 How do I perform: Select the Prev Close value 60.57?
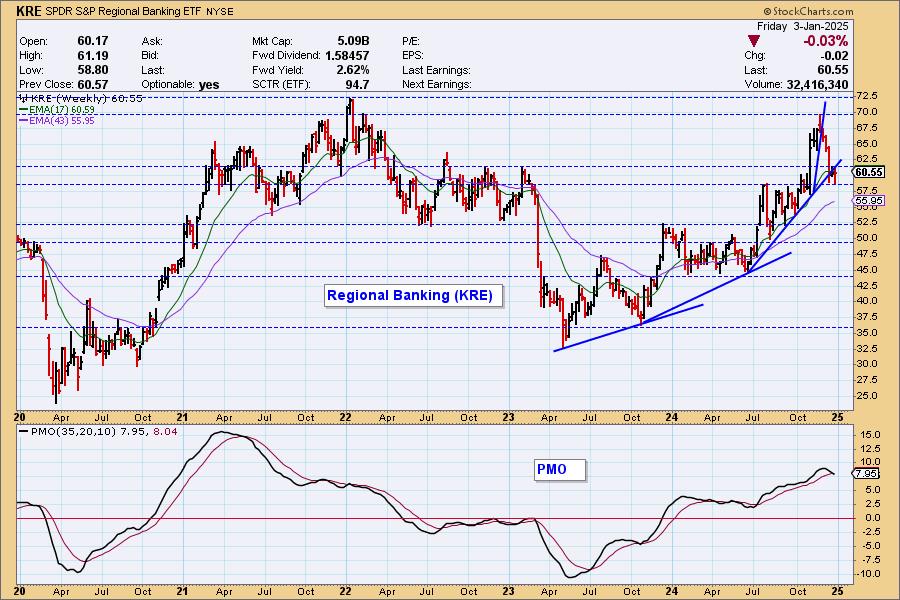93,84
